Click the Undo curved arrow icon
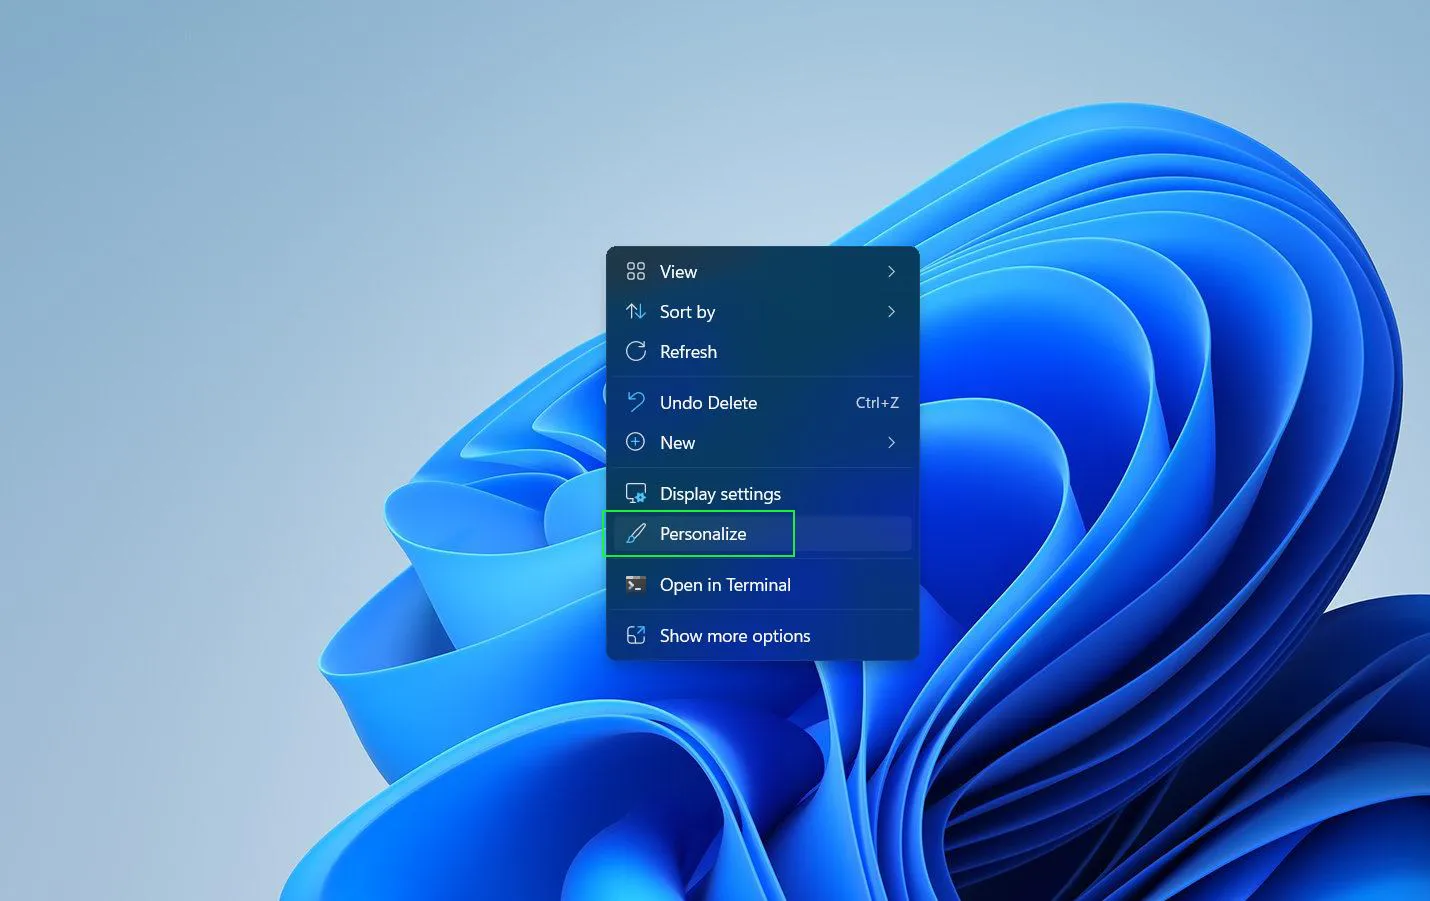The width and height of the screenshot is (1430, 901). click(636, 402)
